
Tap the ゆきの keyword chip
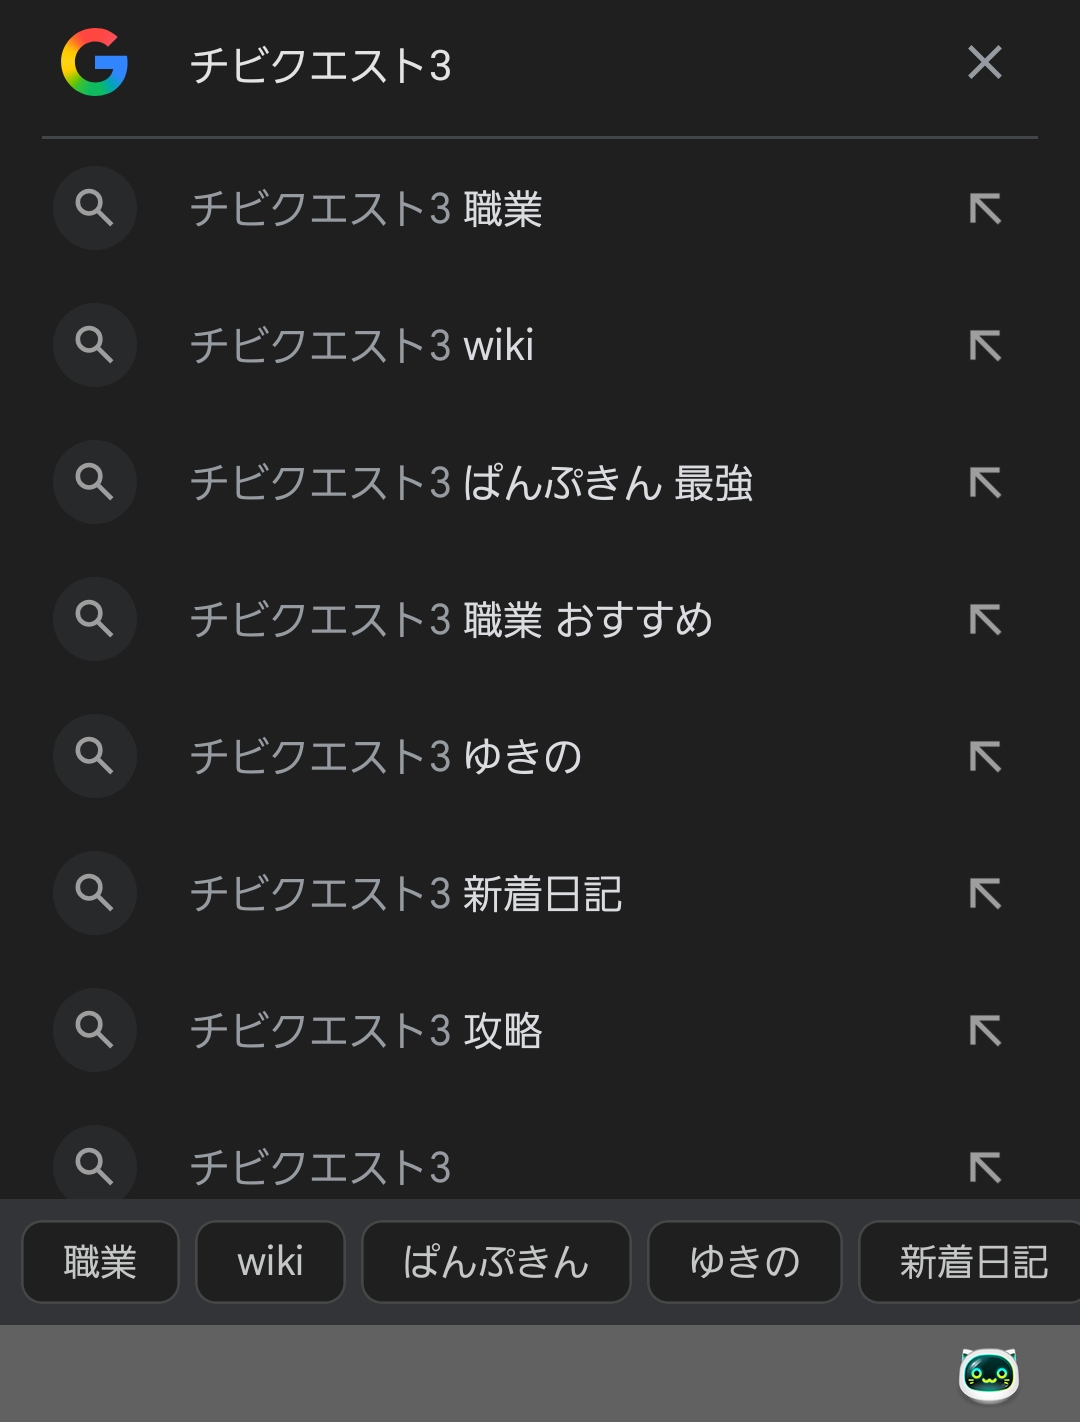click(745, 1262)
